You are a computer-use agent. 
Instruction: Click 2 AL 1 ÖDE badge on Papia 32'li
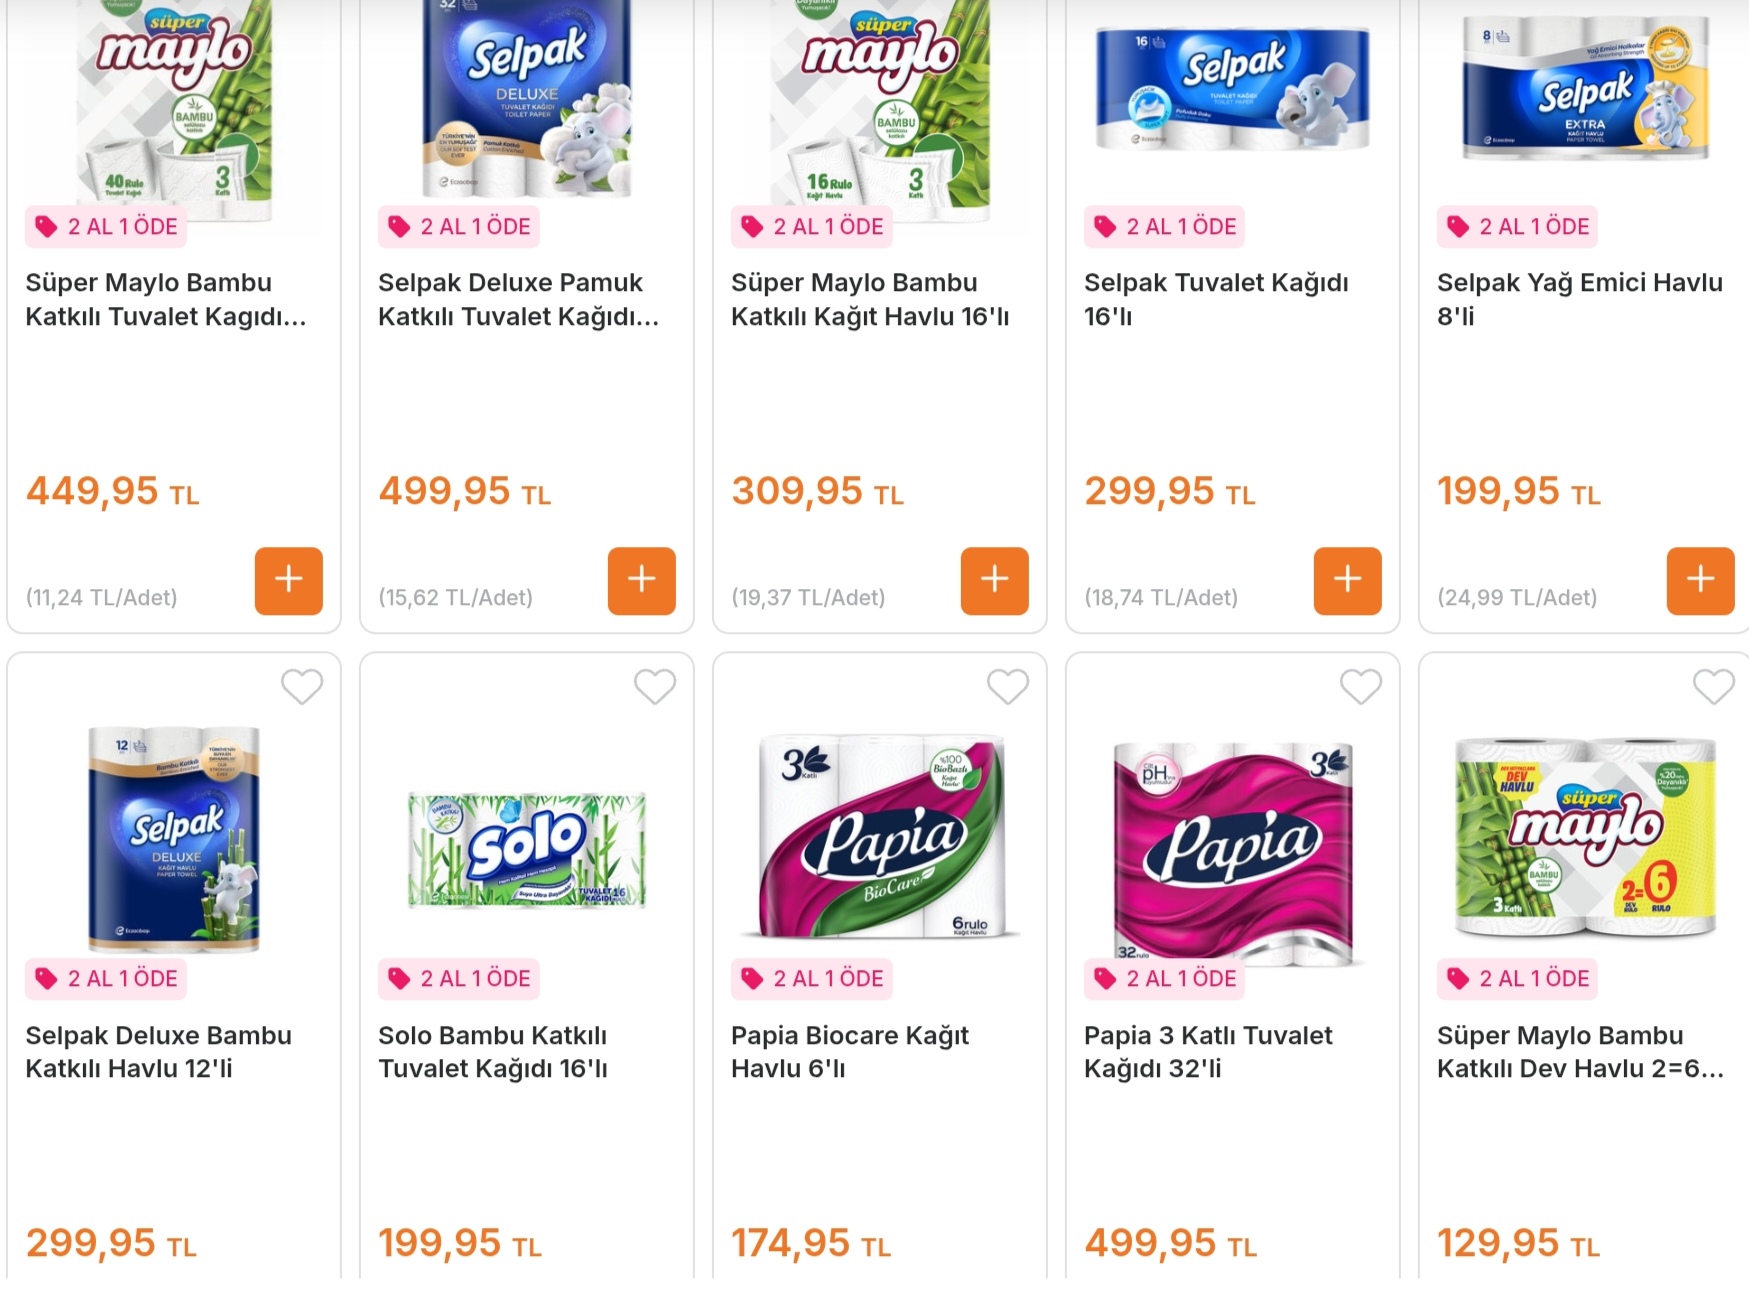(x=1165, y=979)
